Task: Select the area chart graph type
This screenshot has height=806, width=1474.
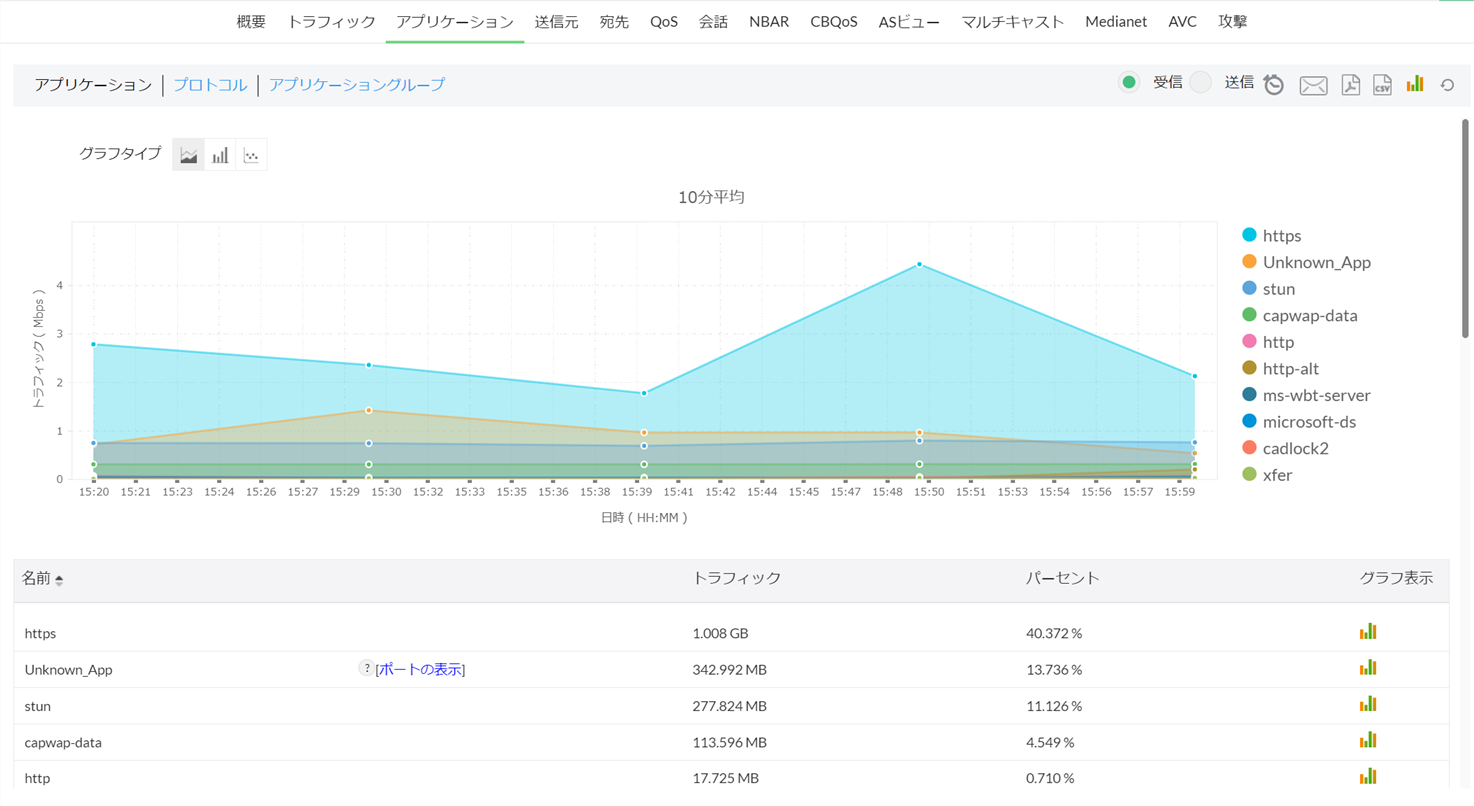Action: (x=188, y=155)
